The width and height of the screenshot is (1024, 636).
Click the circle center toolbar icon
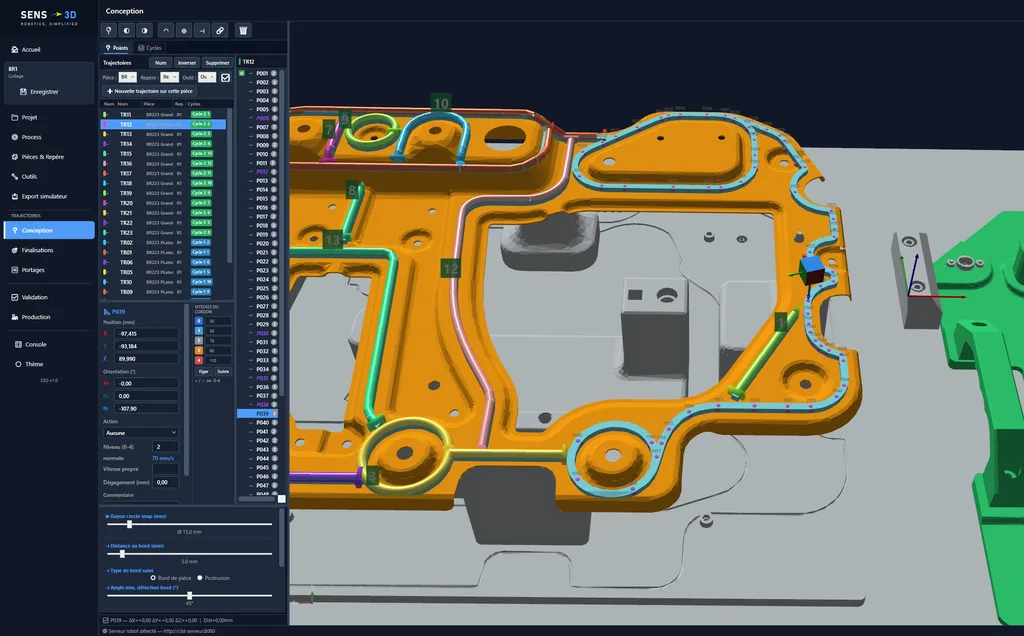(x=184, y=31)
